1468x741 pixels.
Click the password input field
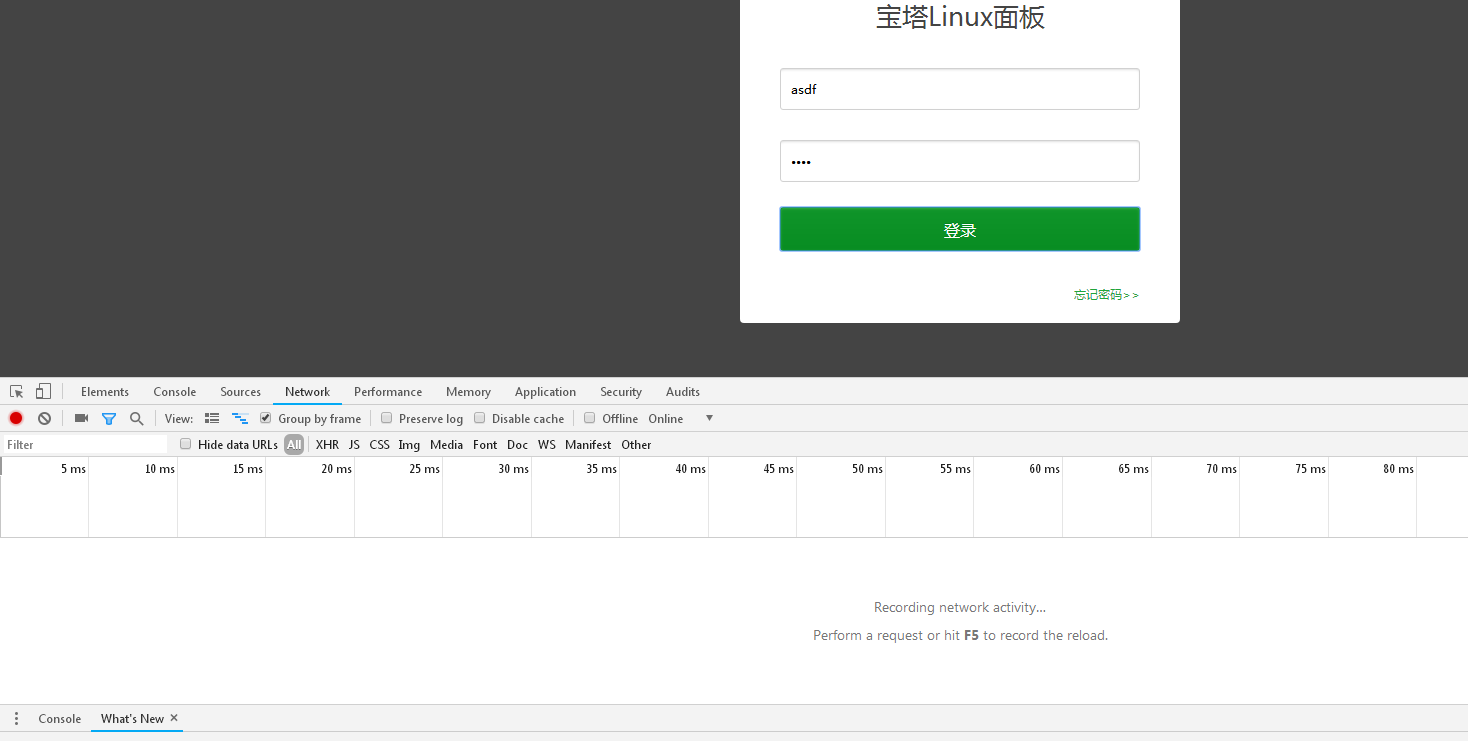[960, 161]
